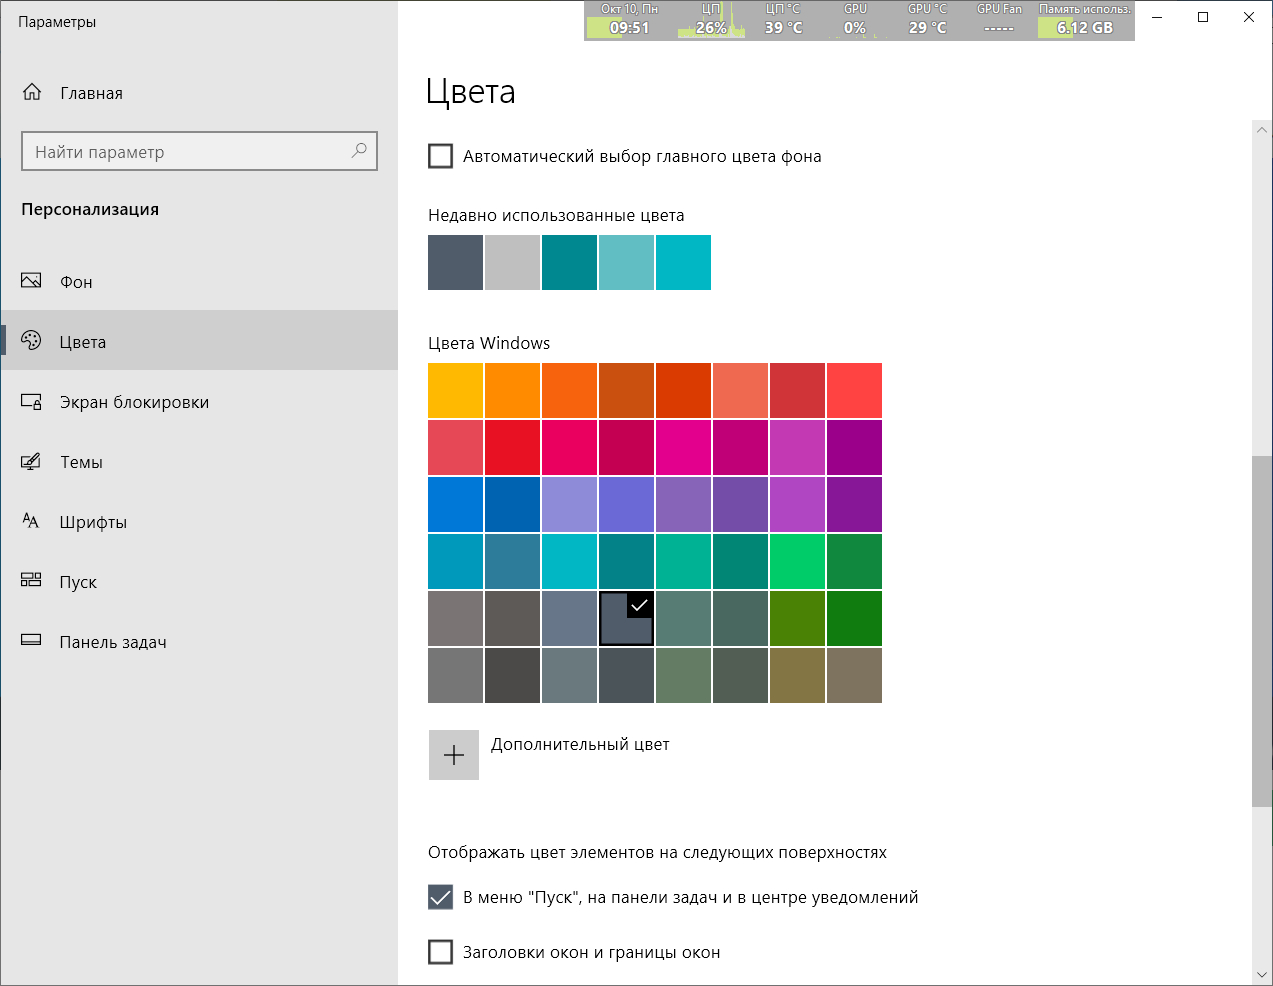Open the Themes (Темы) settings page
This screenshot has height=986, width=1273.
click(81, 462)
